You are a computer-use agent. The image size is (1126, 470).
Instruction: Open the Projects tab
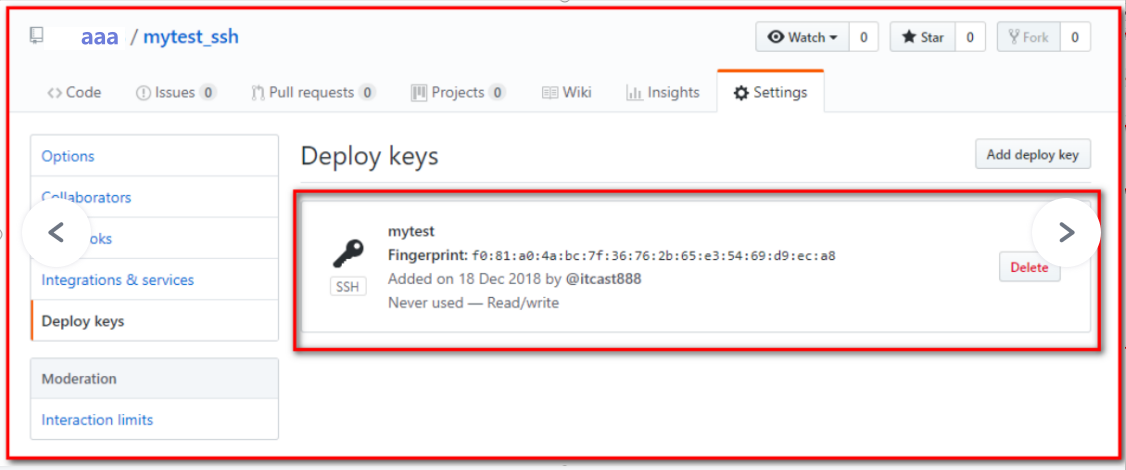[x=458, y=92]
